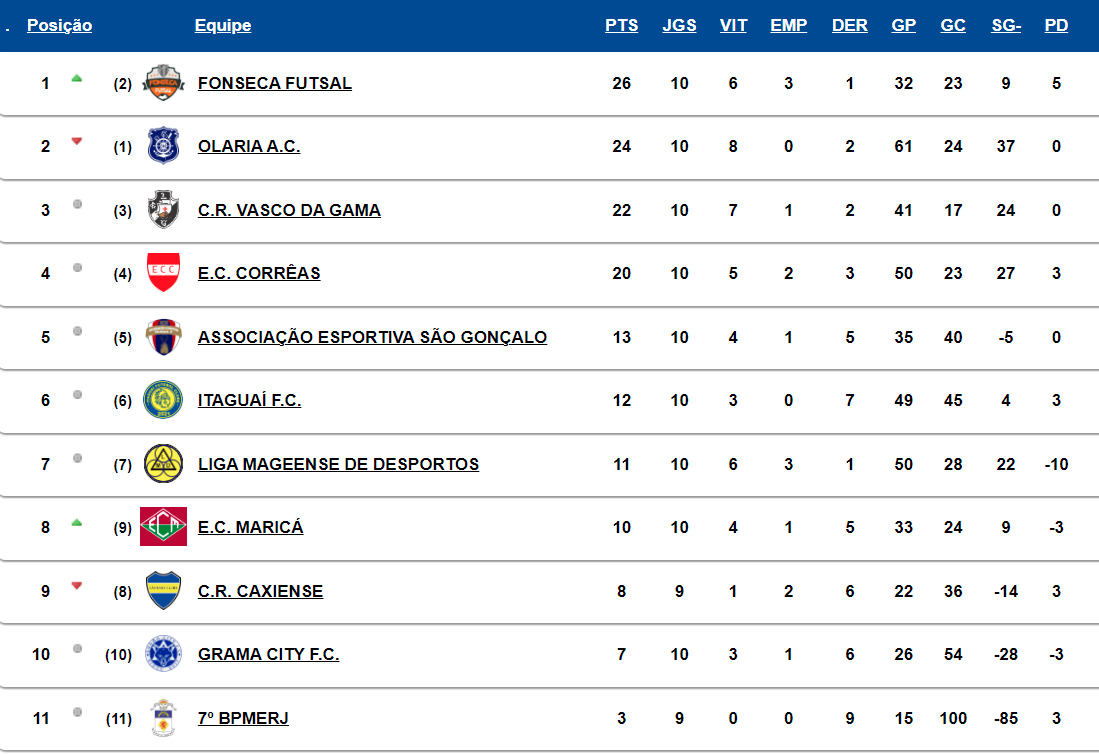The height and width of the screenshot is (754, 1099).
Task: Open the FONSECA FUTSAL team link
Action: coord(275,83)
